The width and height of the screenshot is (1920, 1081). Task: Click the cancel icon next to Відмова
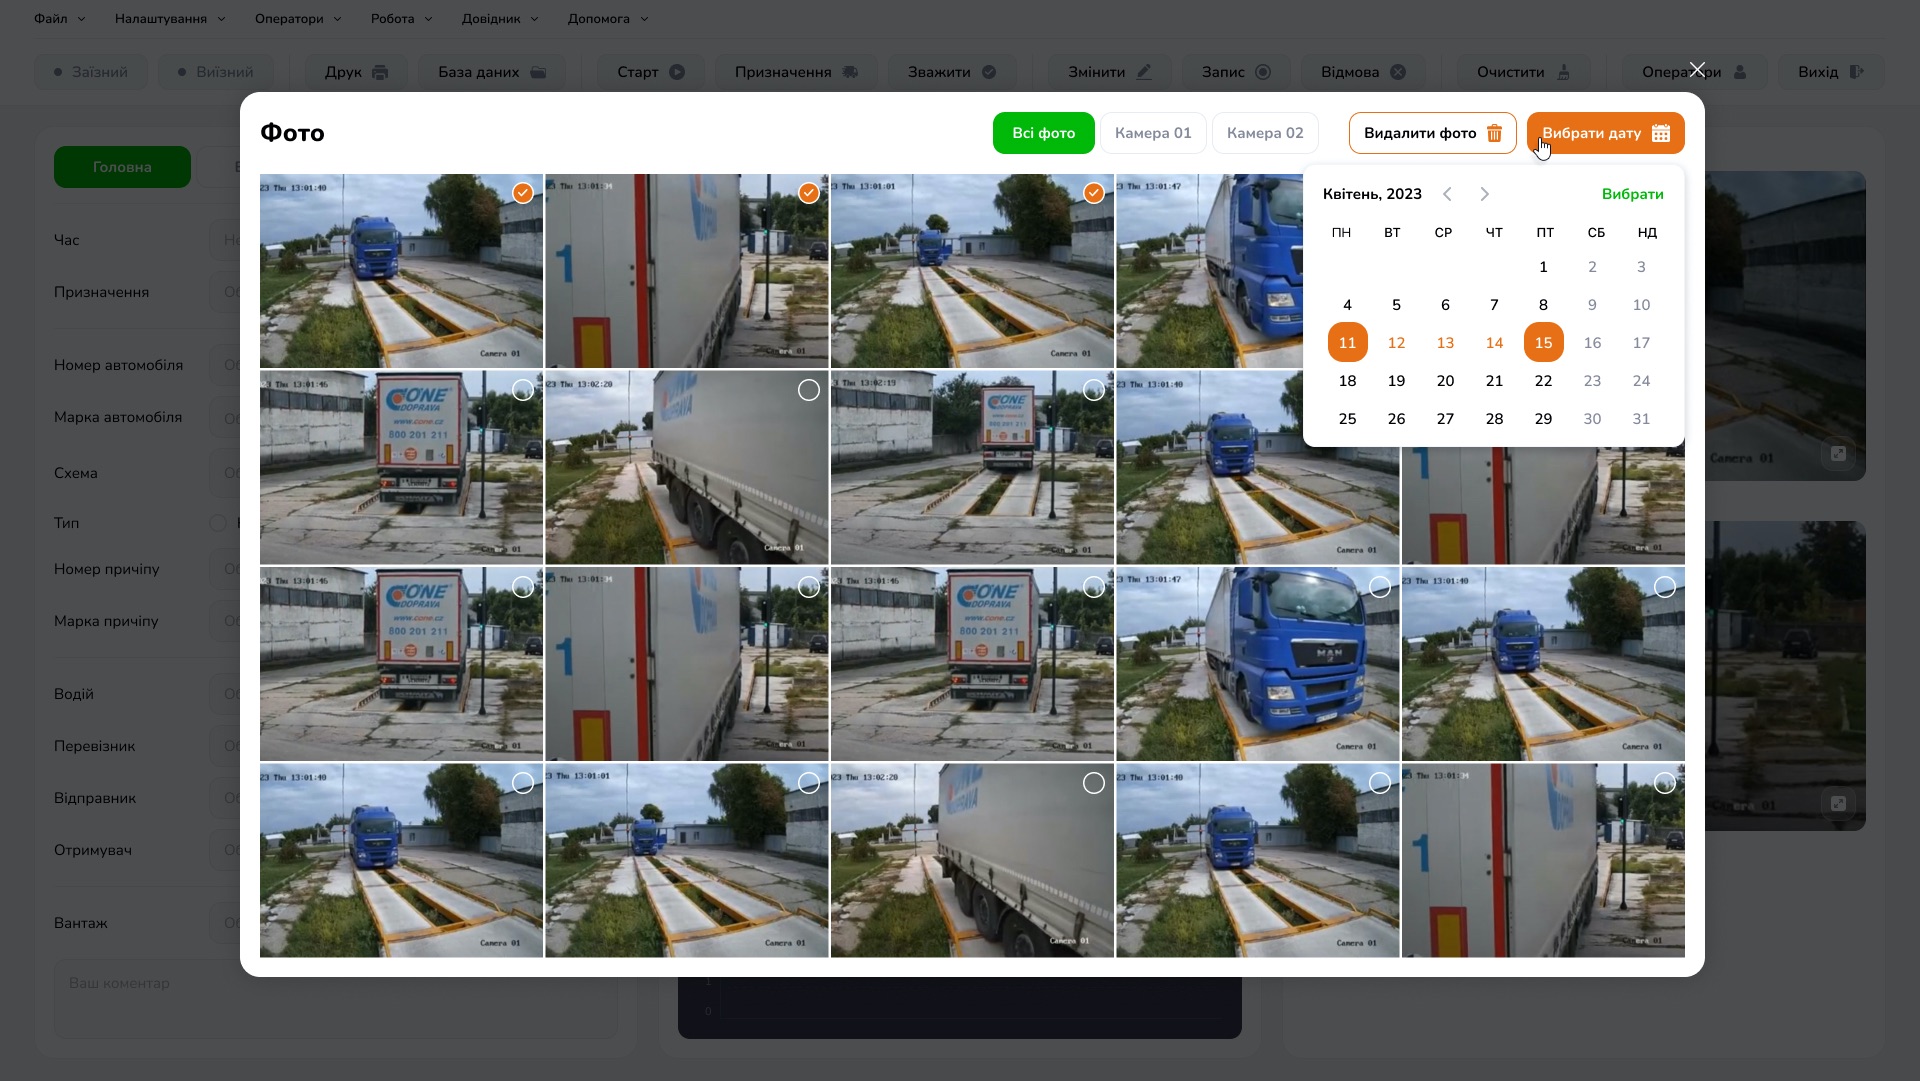[x=1398, y=72]
